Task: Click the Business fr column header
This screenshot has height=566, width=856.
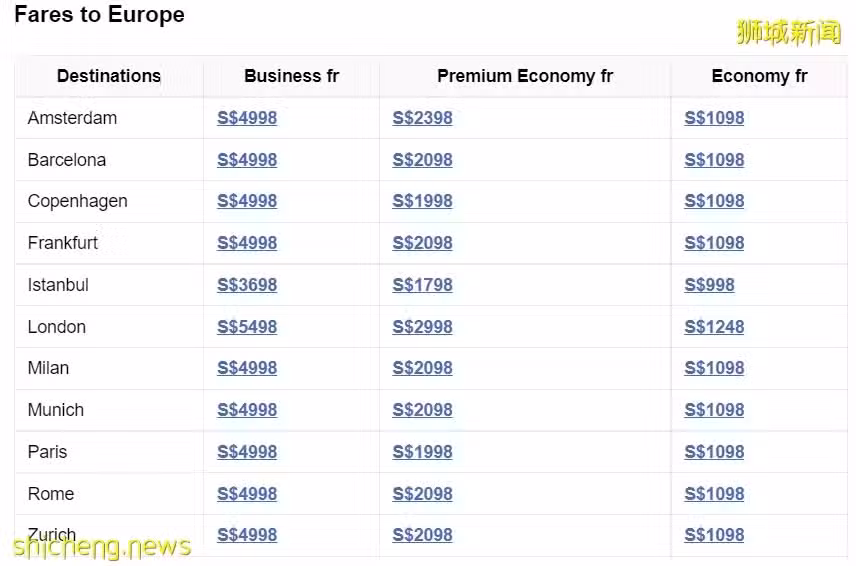Action: click(x=292, y=76)
